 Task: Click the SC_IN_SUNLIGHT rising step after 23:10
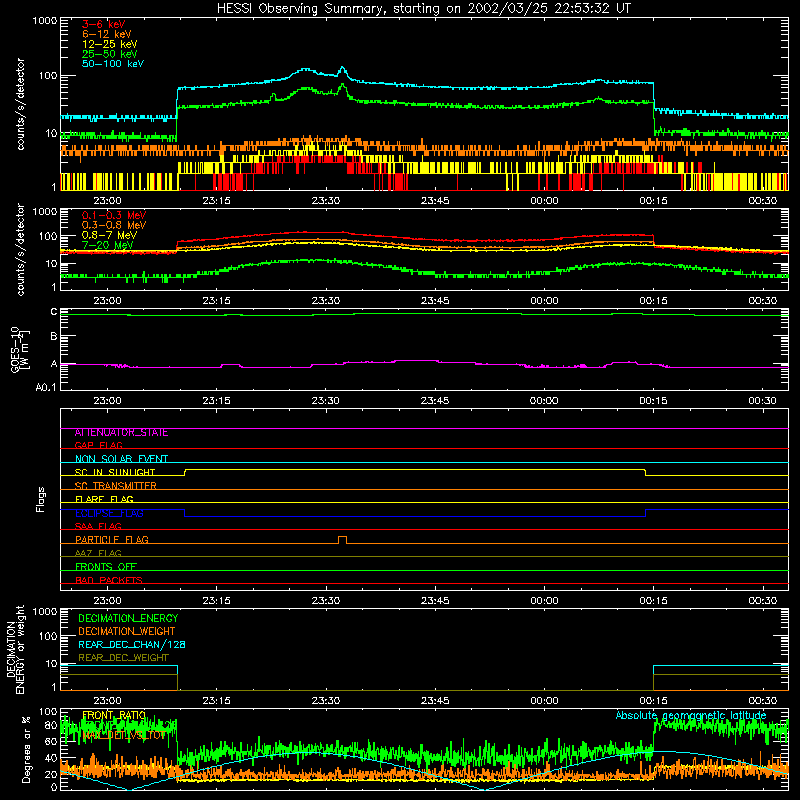point(185,472)
